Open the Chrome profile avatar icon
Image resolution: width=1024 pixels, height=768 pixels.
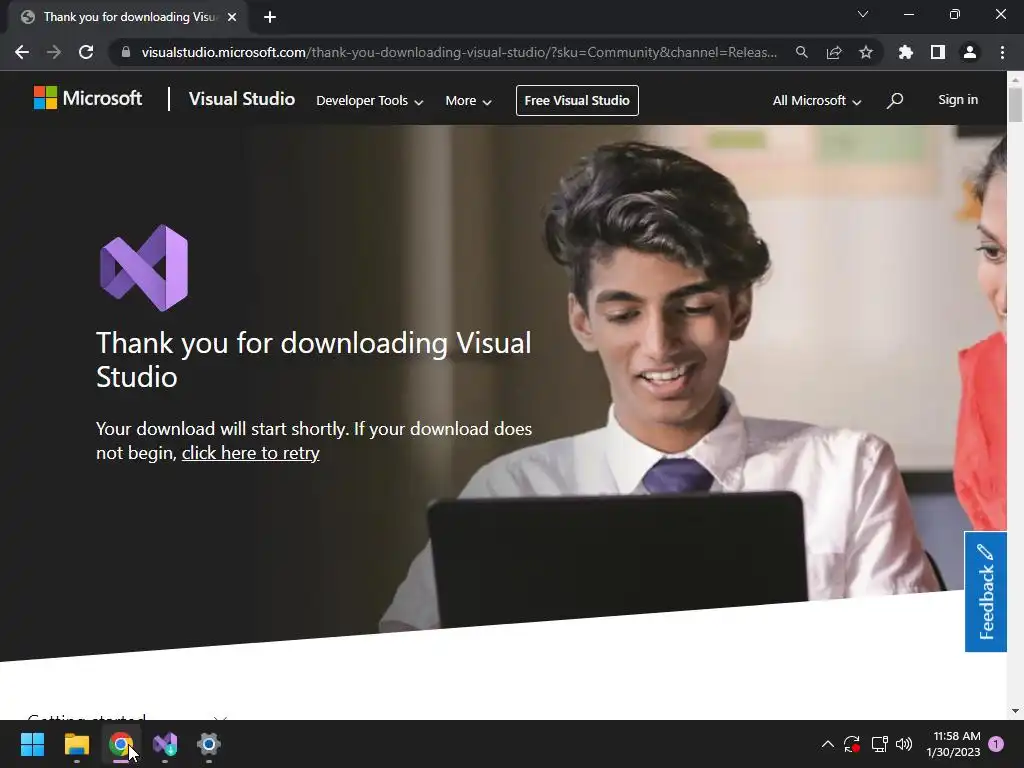tap(970, 52)
